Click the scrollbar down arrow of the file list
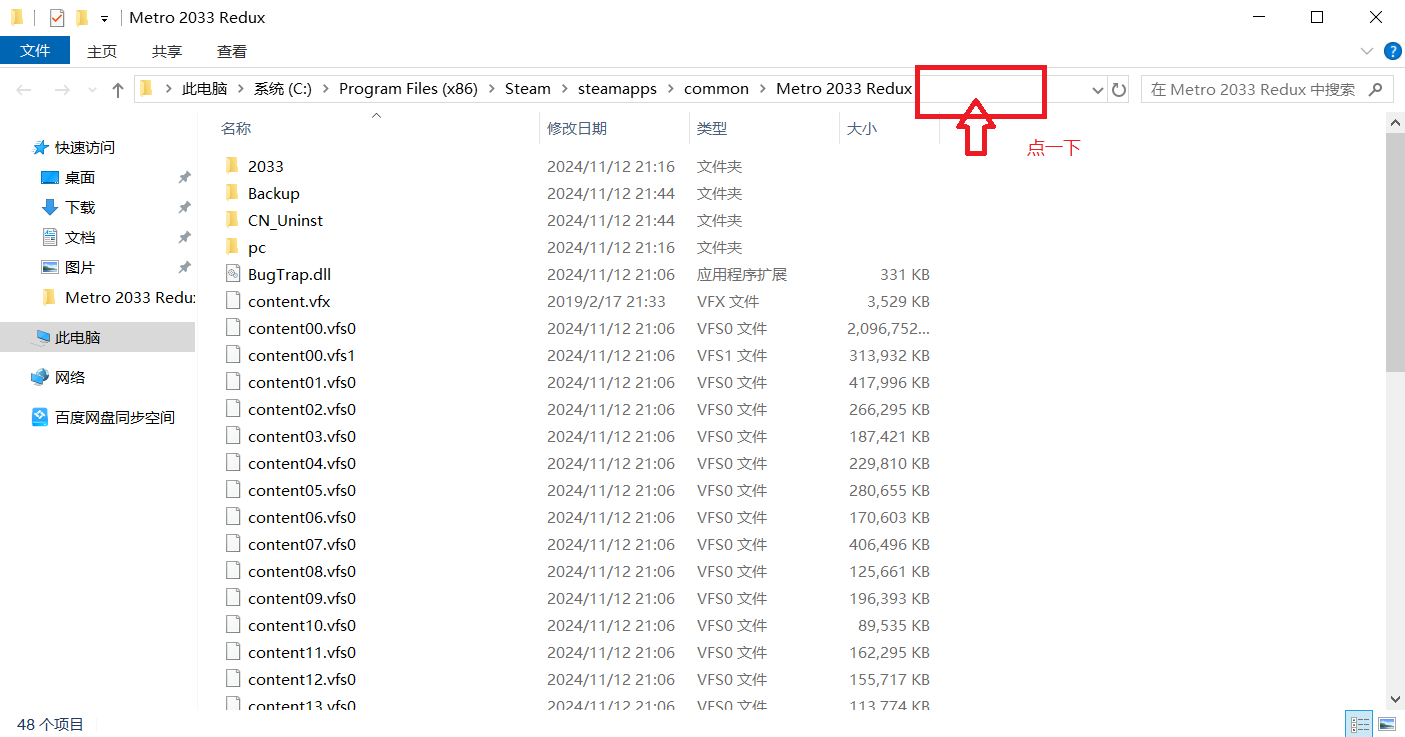 click(1395, 700)
